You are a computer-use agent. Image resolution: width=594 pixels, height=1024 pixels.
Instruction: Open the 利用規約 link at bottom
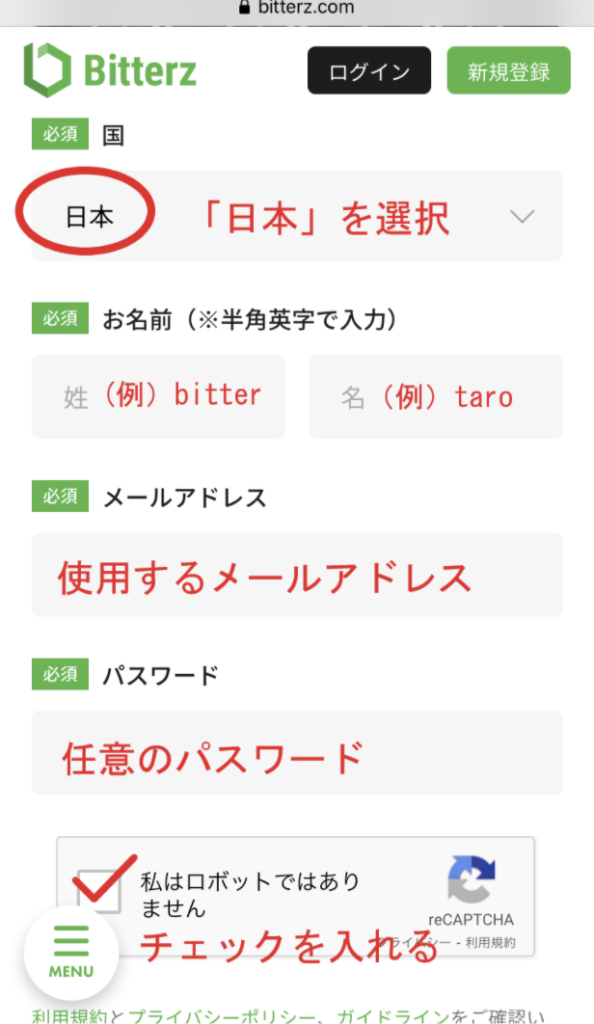point(69,1016)
